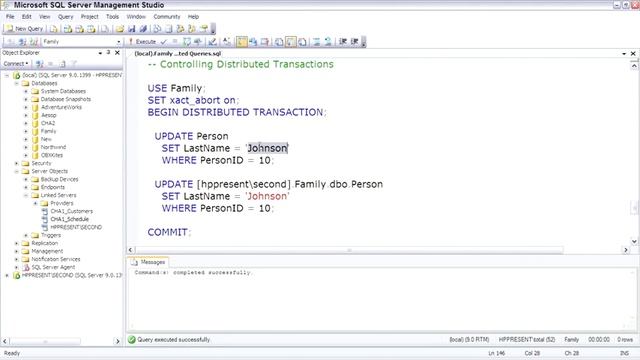Save the current query with the disk icon
Screen dimensions: 640x360
(x=131, y=29)
